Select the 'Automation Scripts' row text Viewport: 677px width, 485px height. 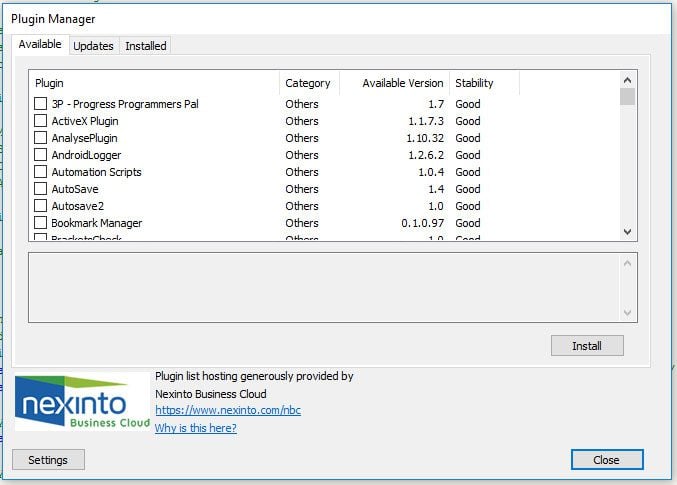[97, 172]
